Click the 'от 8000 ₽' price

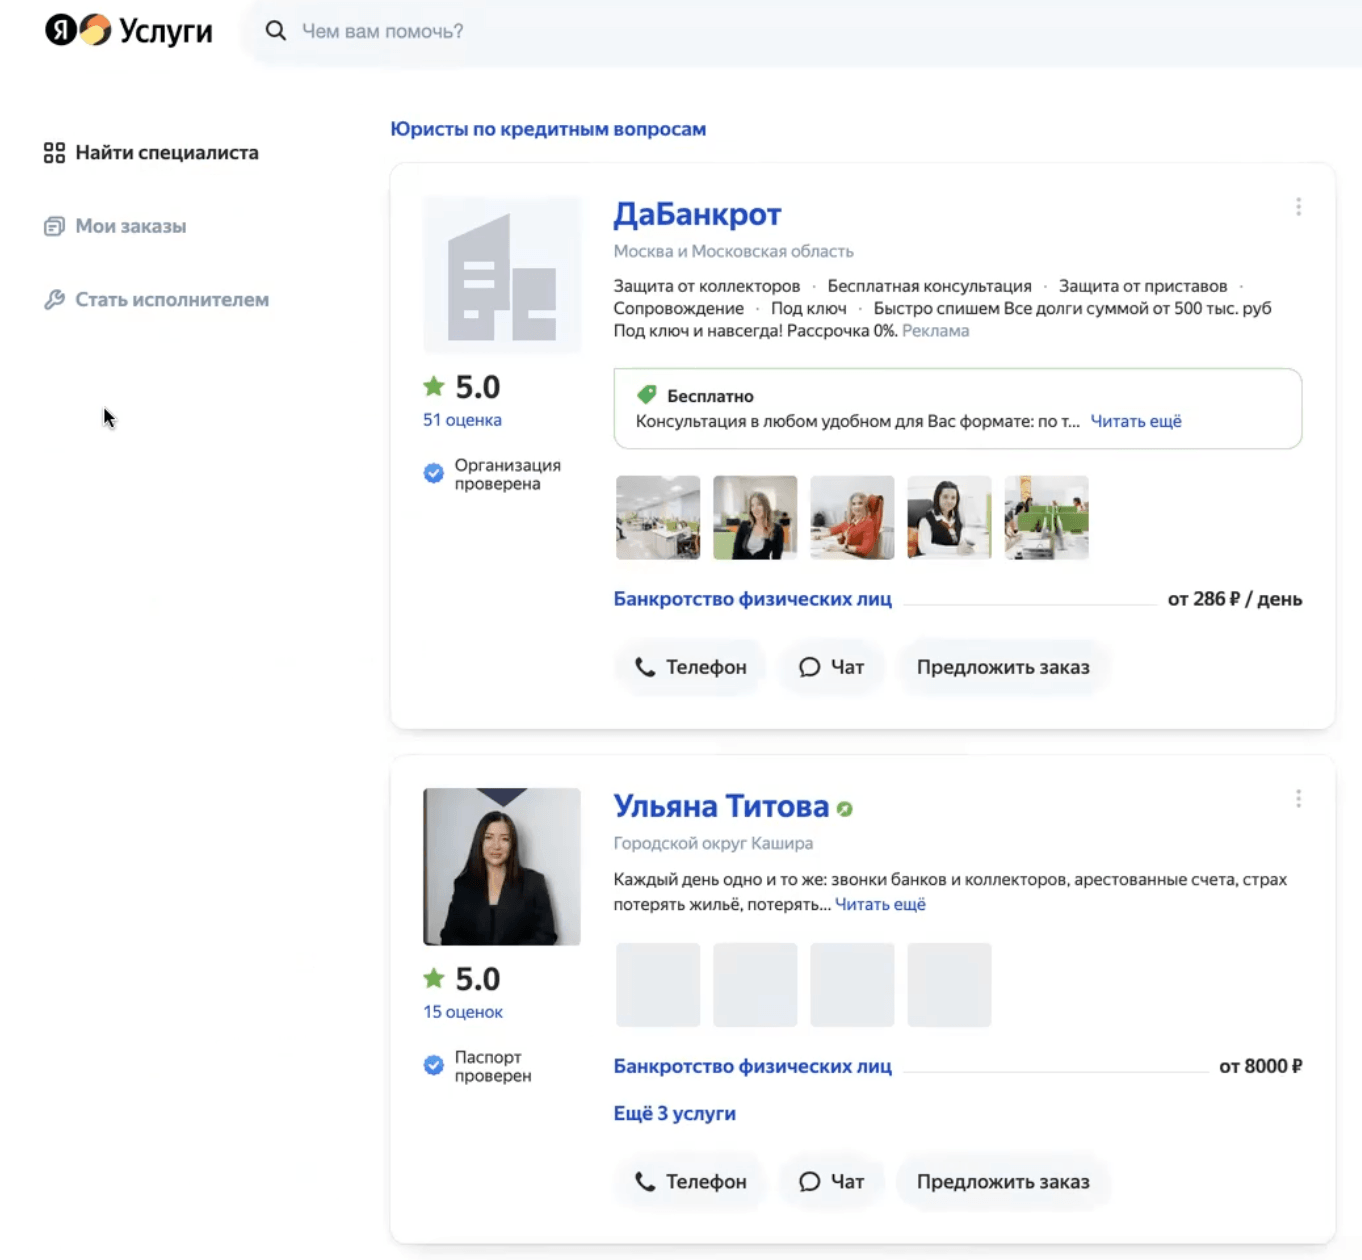point(1261,1066)
